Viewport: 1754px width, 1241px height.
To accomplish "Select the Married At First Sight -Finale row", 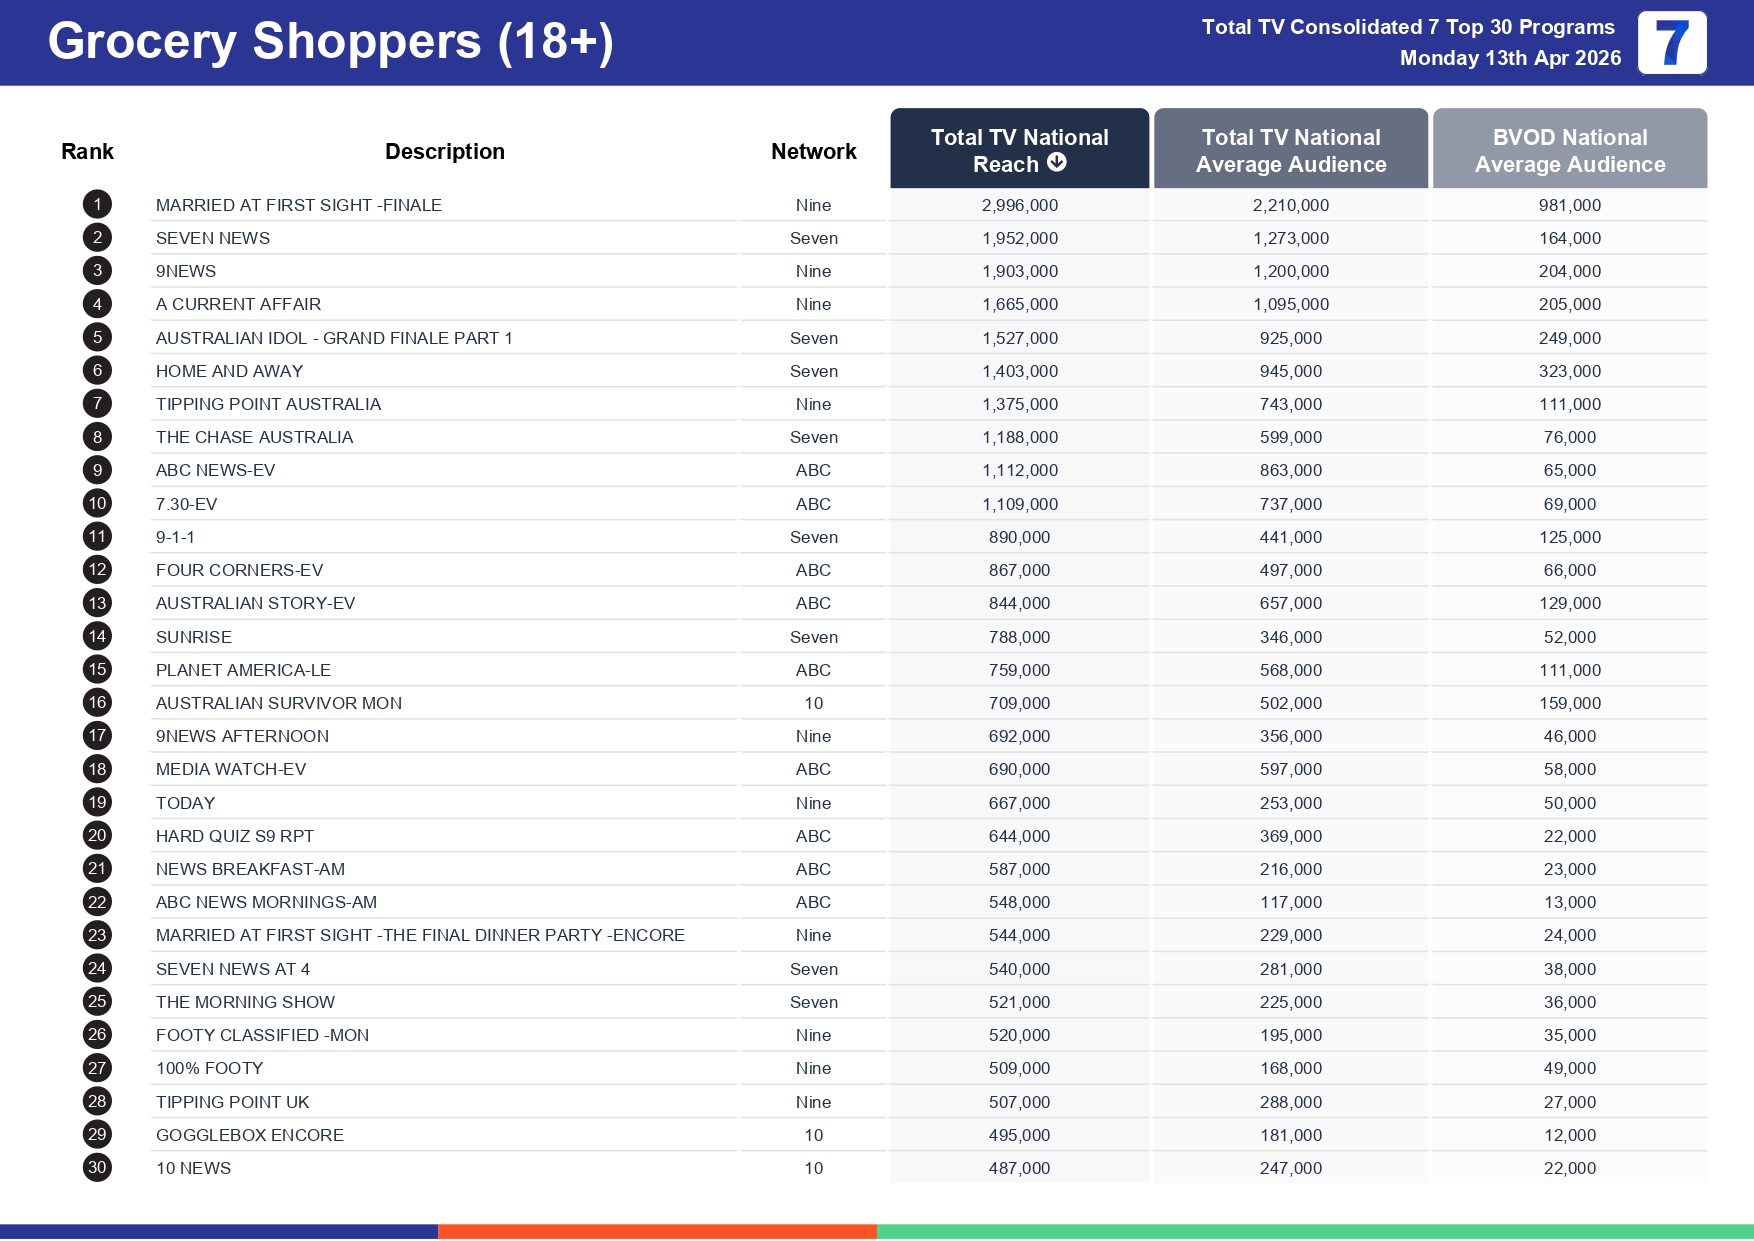I will click(x=298, y=205).
